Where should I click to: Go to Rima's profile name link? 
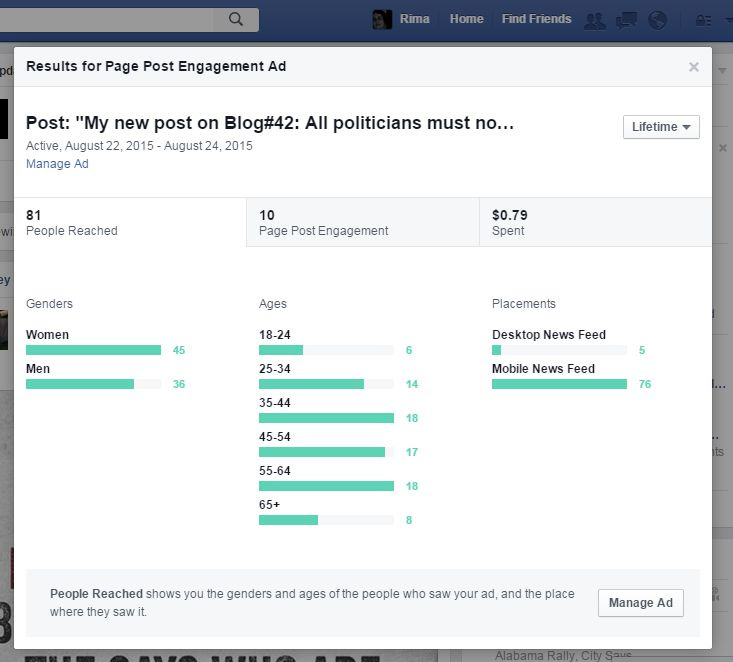(x=415, y=19)
